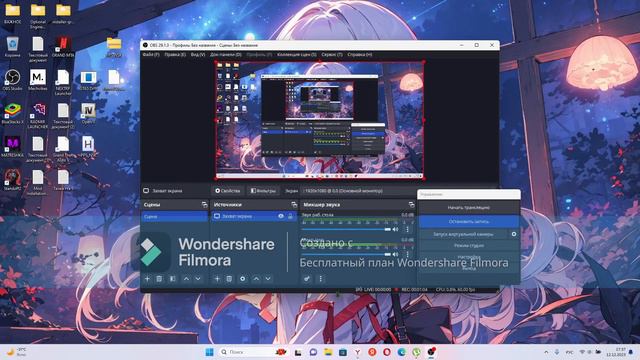
Task: Click the OBS icon in the taskbar
Action: [431, 352]
